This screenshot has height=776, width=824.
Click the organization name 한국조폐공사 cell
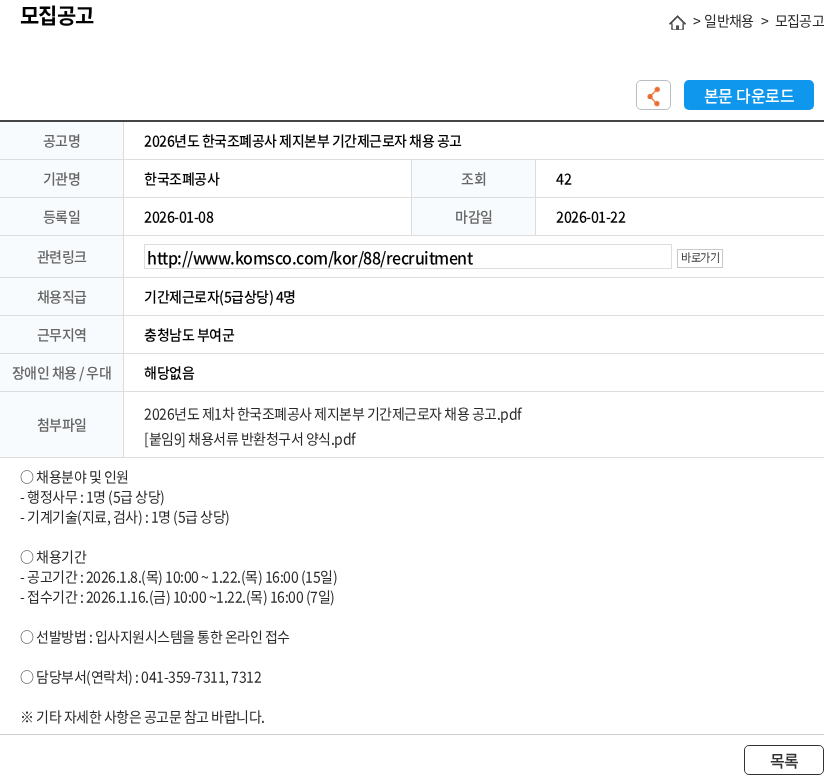181,179
